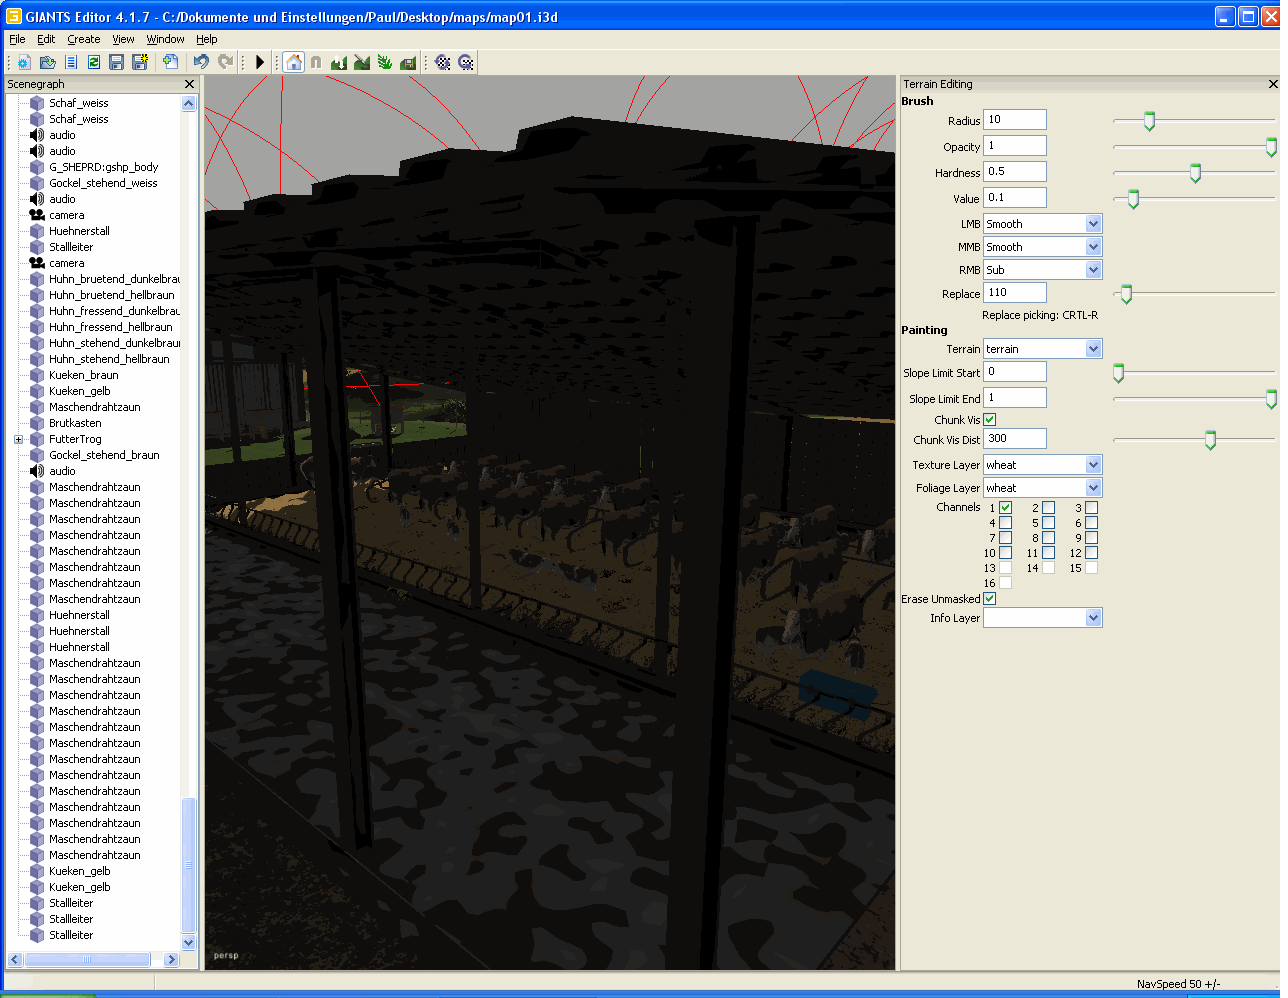Screen dimensions: 1288x998
Task: Click the Open file folder icon
Action: click(47, 62)
